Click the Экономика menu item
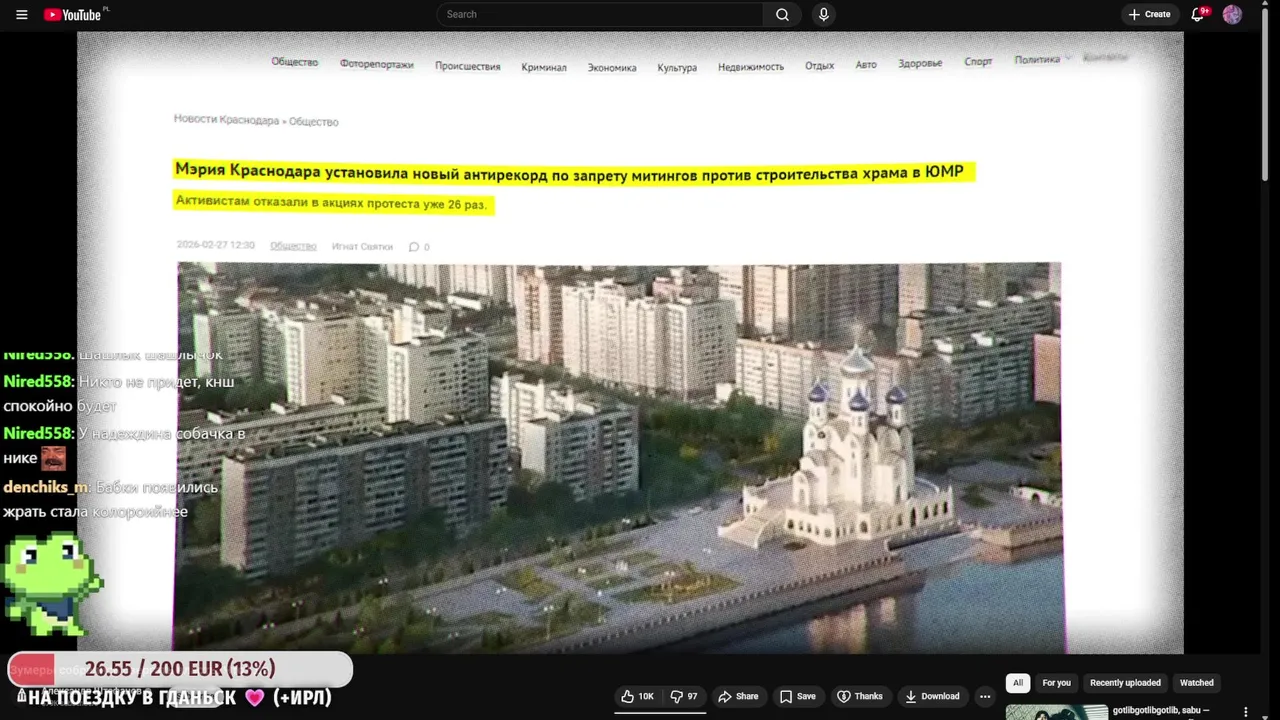1280x720 pixels. click(x=611, y=68)
